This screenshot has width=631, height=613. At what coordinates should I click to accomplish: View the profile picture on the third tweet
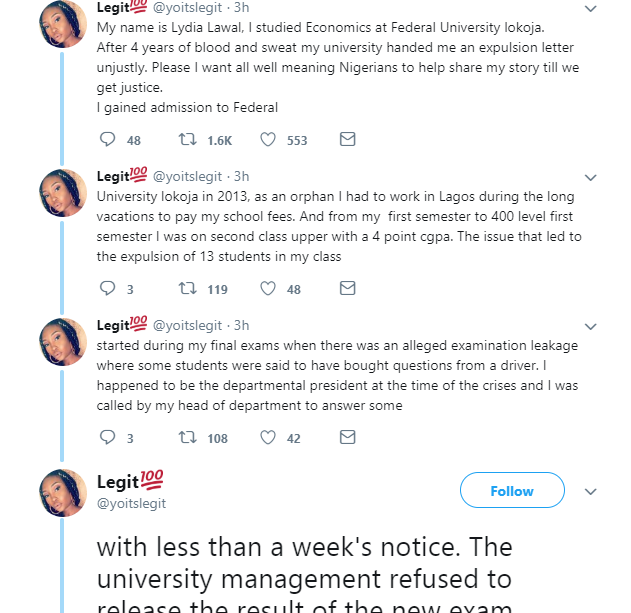coord(62,342)
